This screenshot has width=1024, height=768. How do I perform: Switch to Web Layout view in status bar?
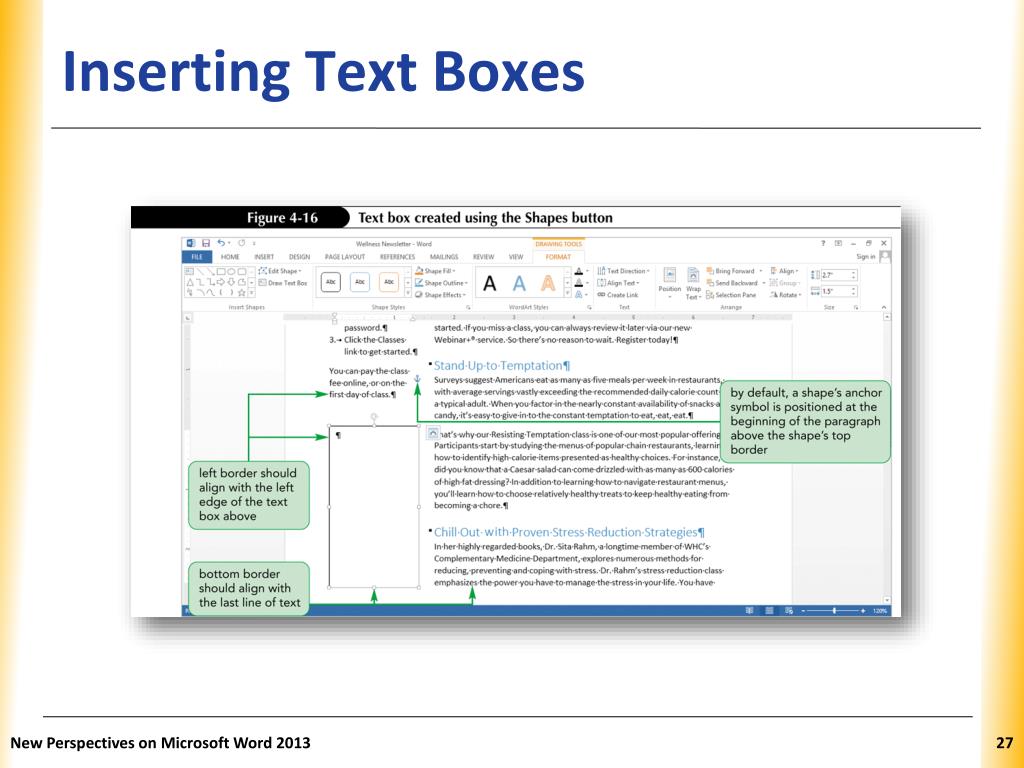point(789,611)
